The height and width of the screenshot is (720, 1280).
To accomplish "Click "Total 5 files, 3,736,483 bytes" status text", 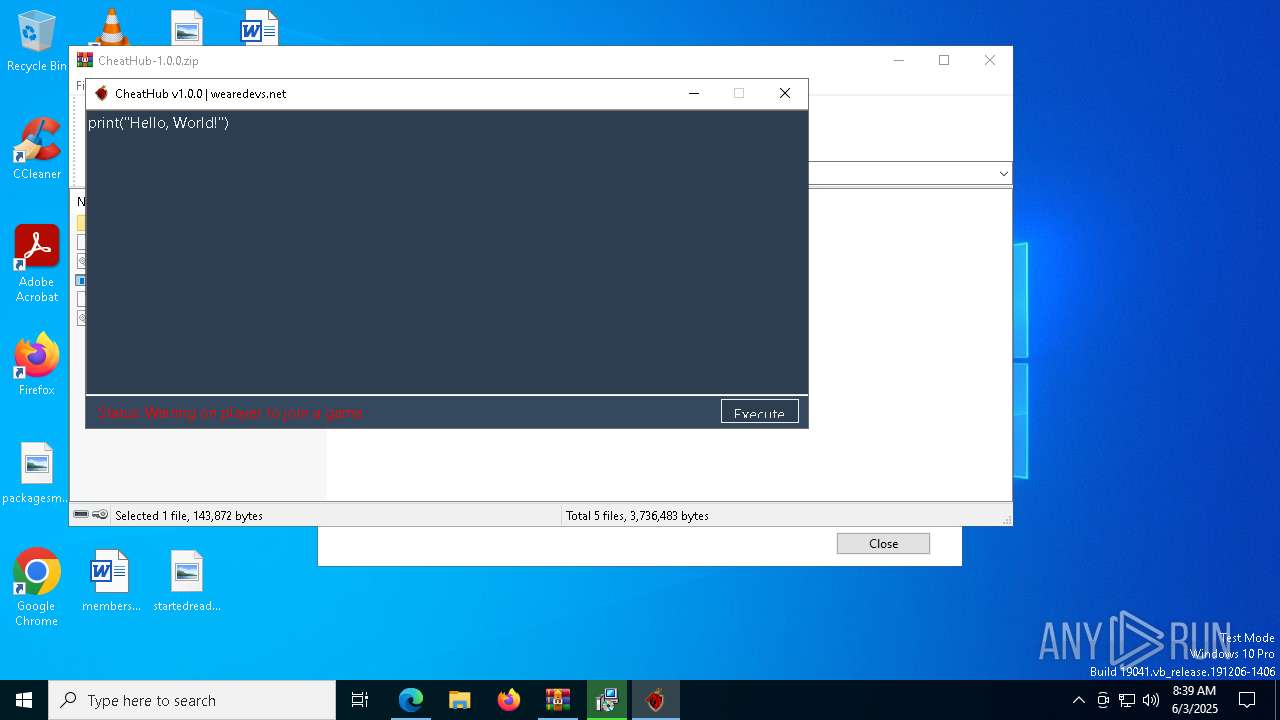I will coord(637,516).
